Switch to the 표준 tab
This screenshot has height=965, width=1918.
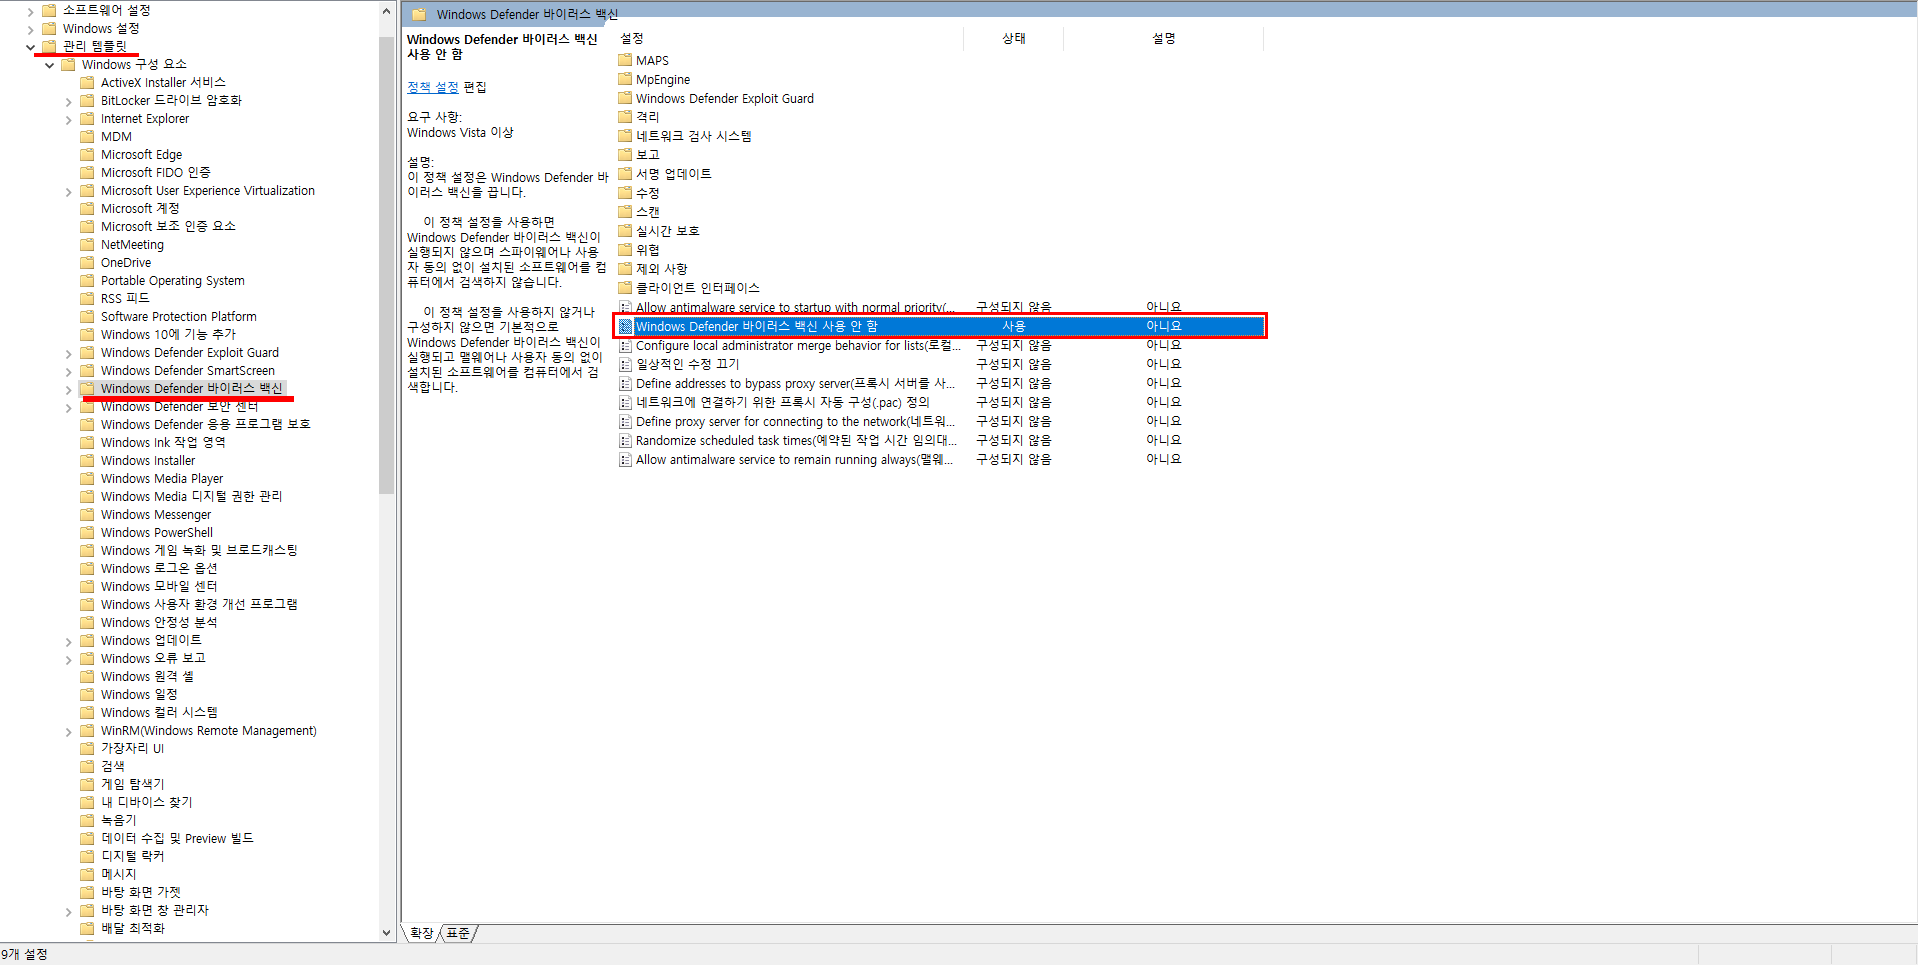458,933
